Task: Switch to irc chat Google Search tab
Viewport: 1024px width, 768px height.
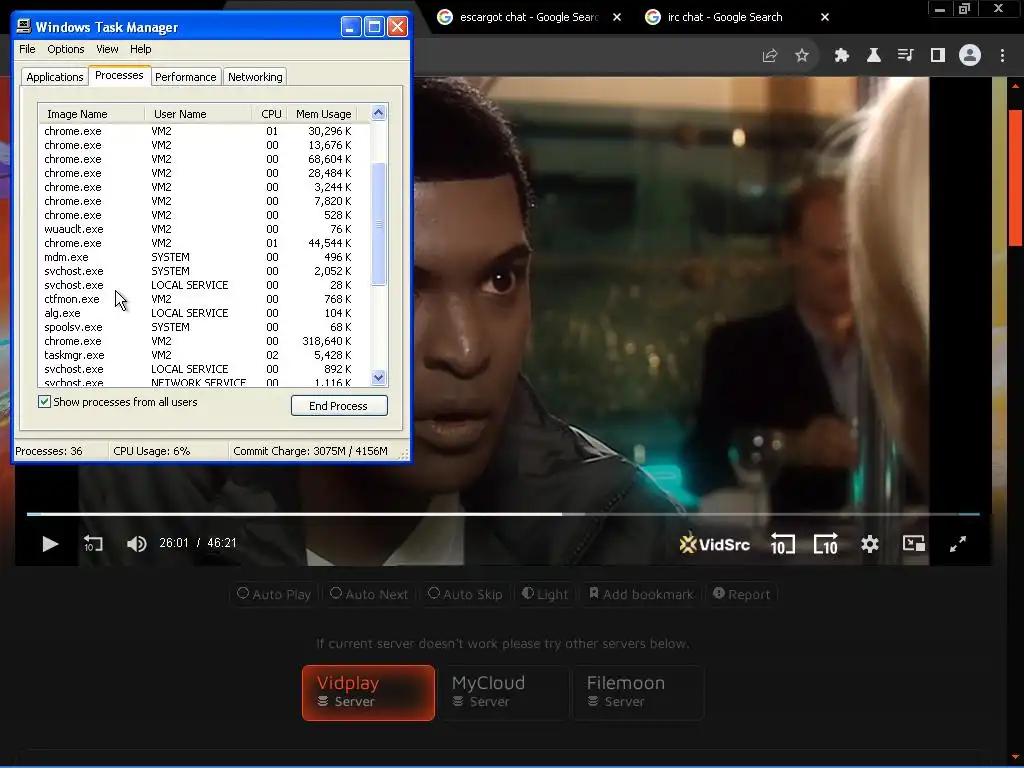Action: 725,17
